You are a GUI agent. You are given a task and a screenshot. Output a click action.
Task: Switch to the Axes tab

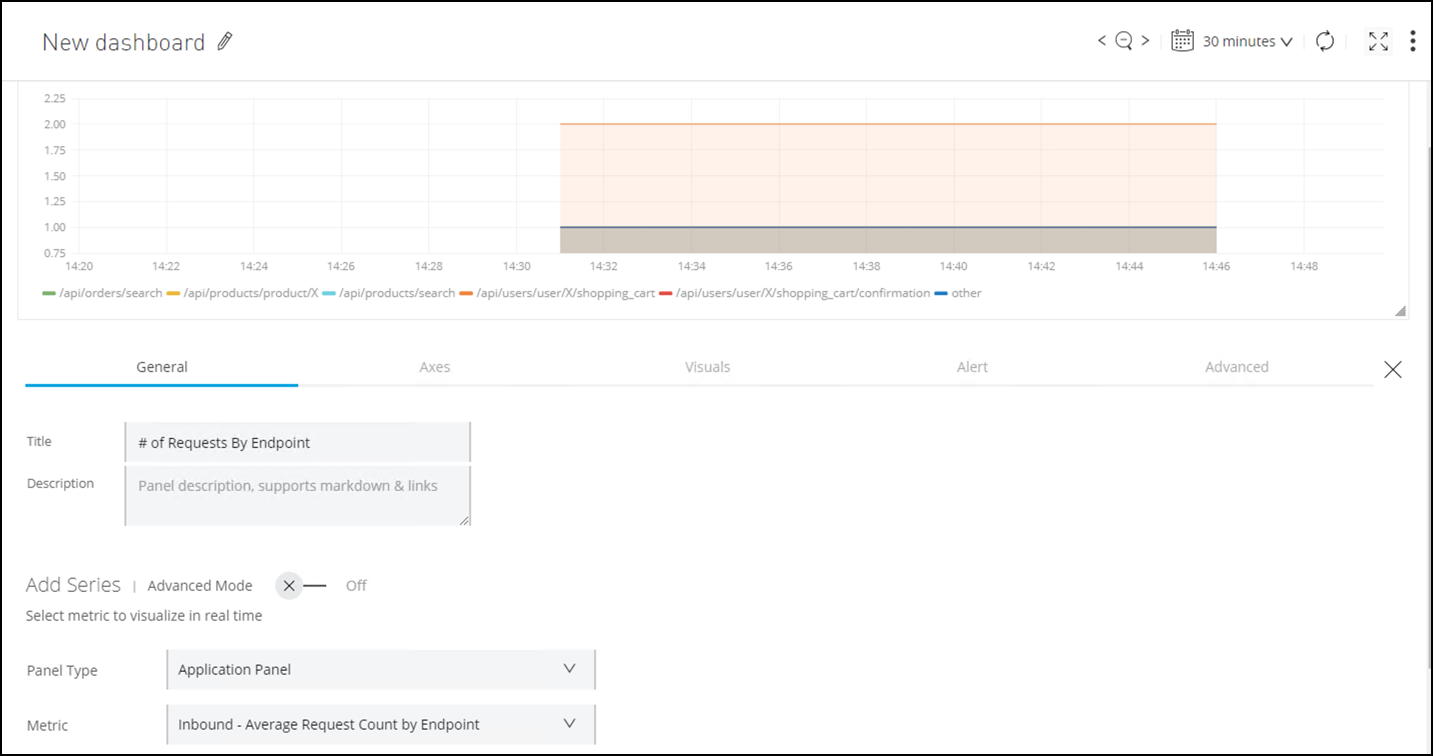(434, 367)
